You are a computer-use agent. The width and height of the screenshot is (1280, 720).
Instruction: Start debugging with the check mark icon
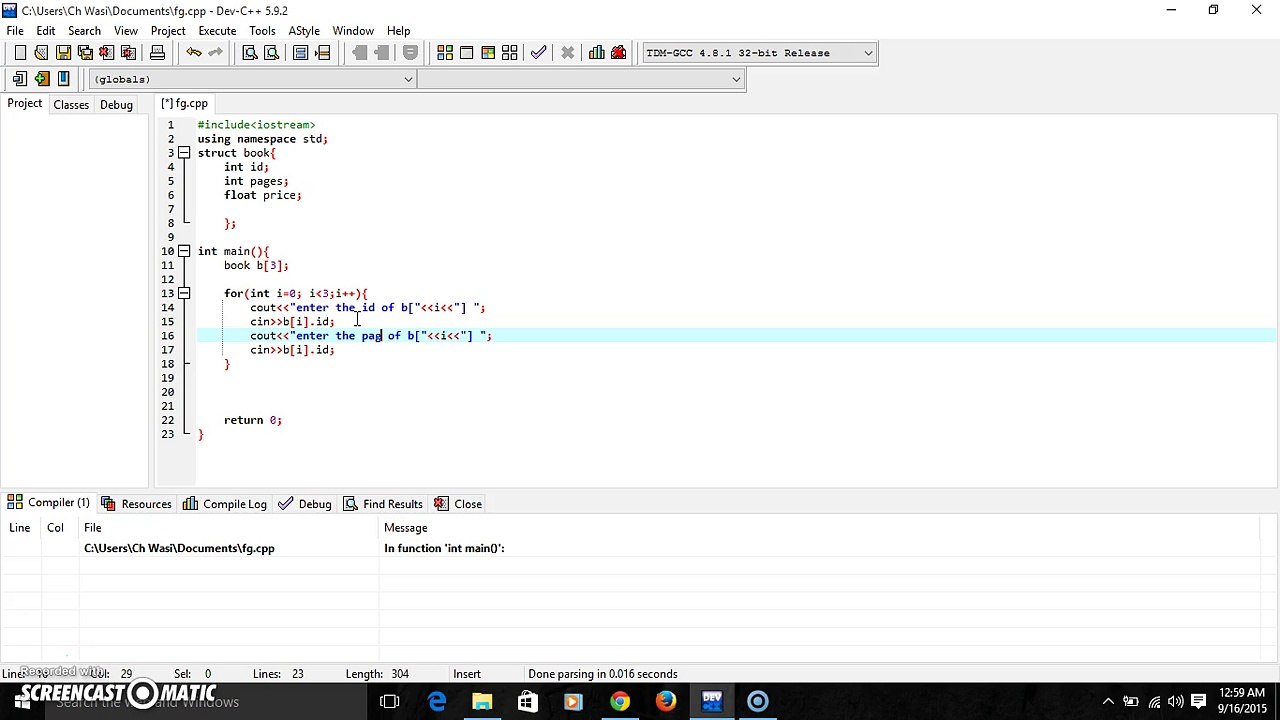539,53
